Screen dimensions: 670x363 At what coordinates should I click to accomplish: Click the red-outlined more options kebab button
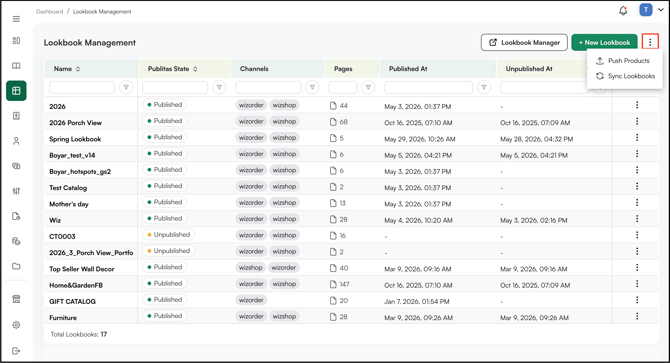click(x=650, y=42)
